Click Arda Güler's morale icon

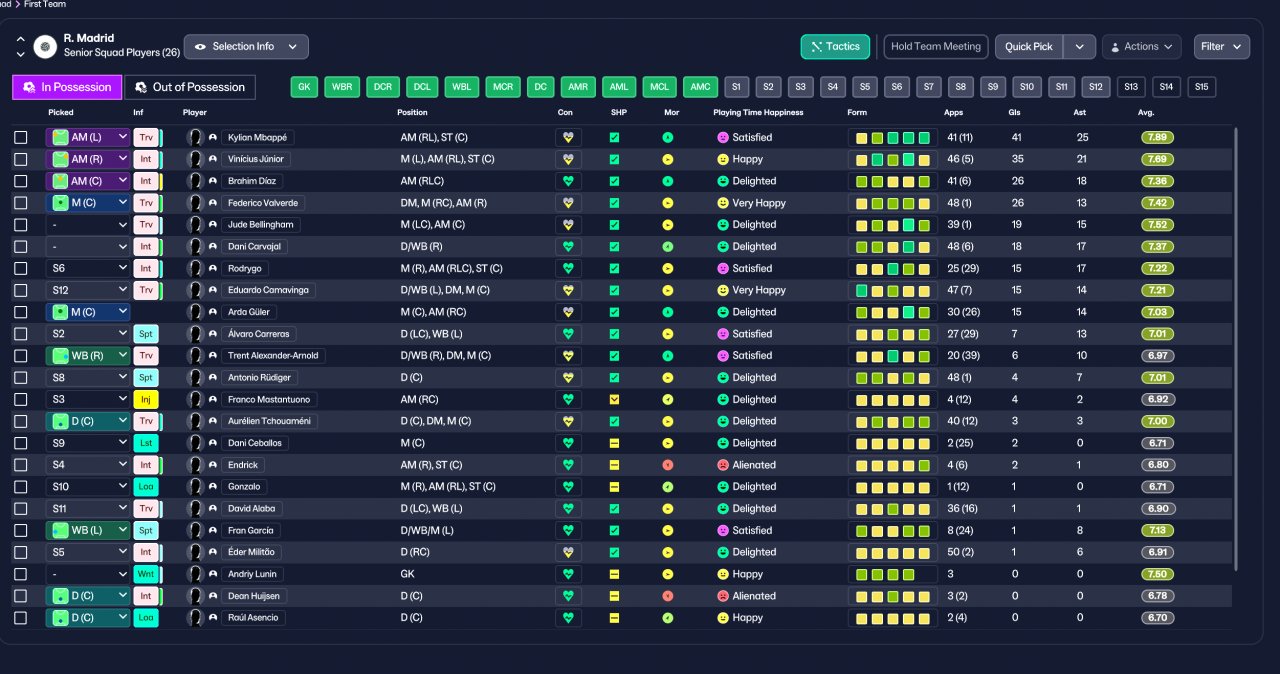pos(668,312)
